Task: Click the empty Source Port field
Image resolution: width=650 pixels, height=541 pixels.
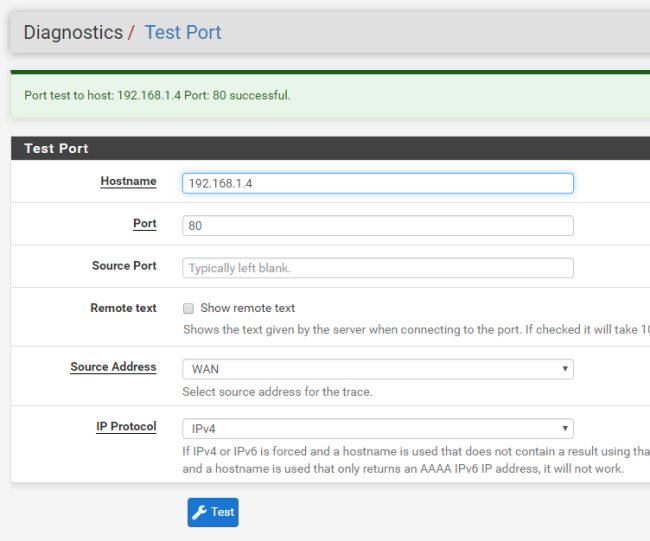Action: (x=378, y=268)
